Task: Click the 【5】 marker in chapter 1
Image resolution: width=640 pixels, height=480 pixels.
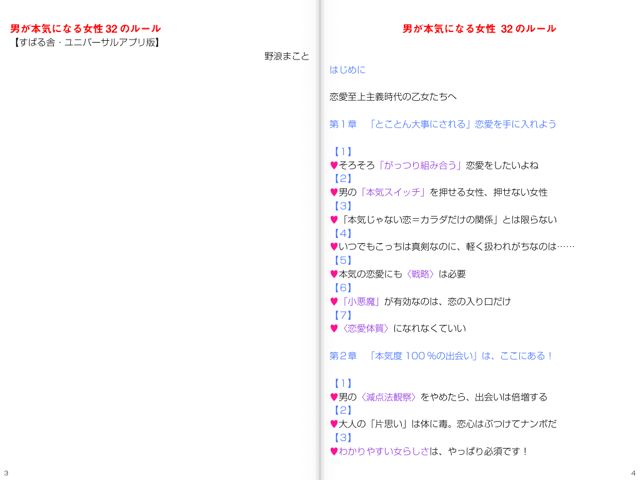Action: (343, 260)
